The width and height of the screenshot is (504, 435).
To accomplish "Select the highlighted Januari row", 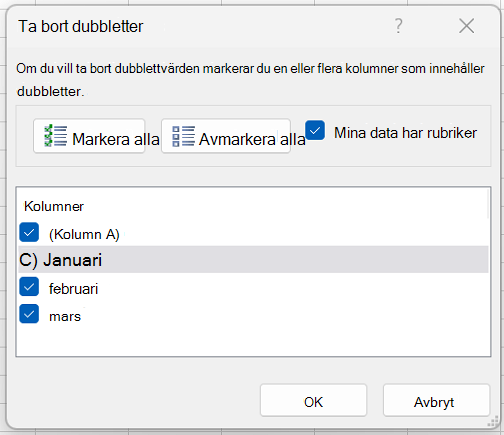I will point(253,260).
